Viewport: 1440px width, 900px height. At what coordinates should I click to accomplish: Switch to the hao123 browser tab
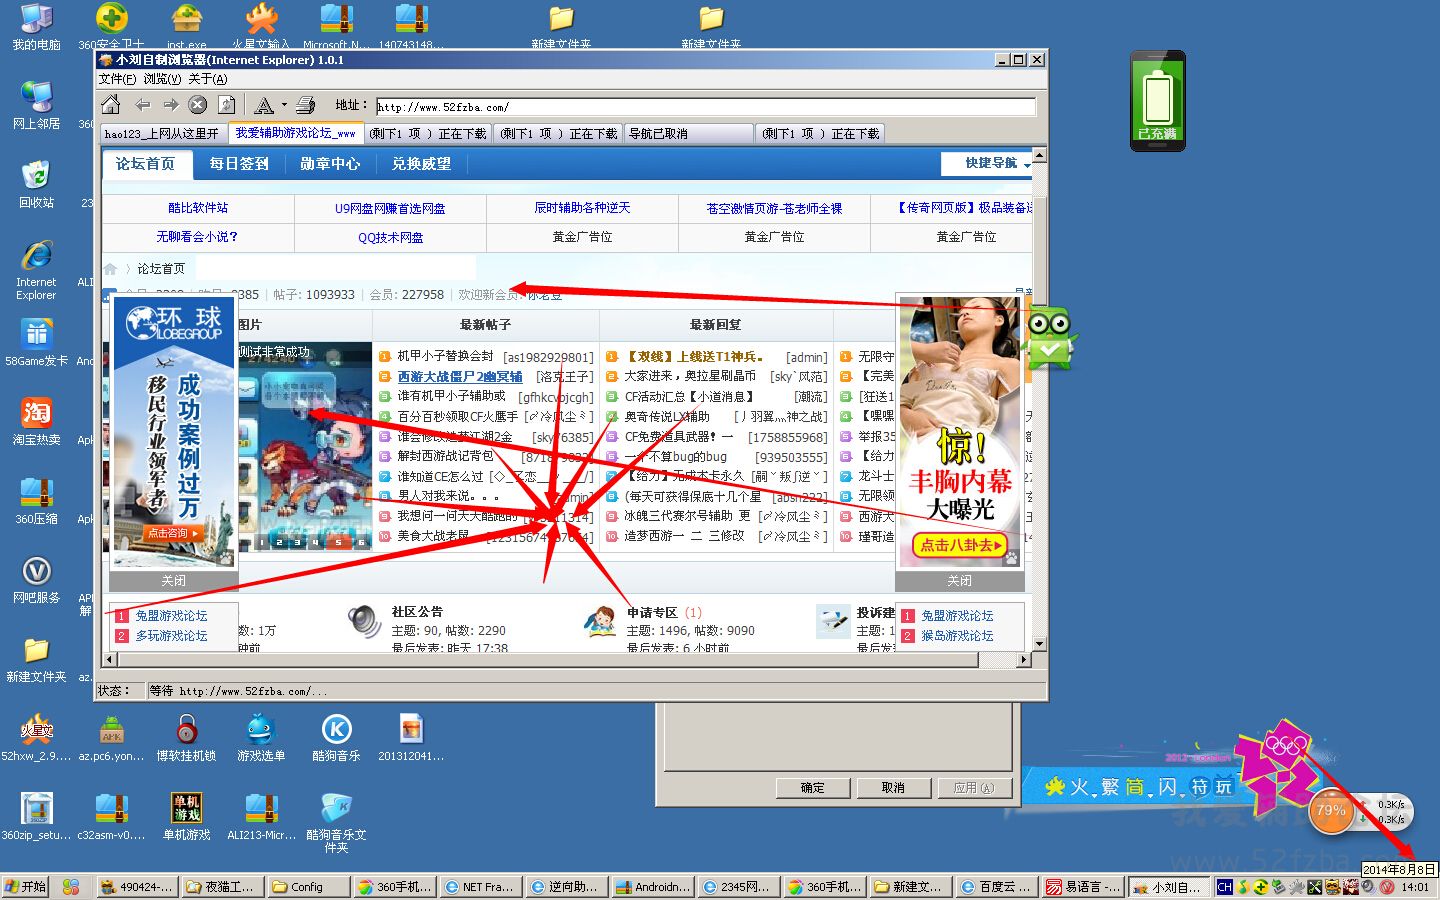(162, 133)
